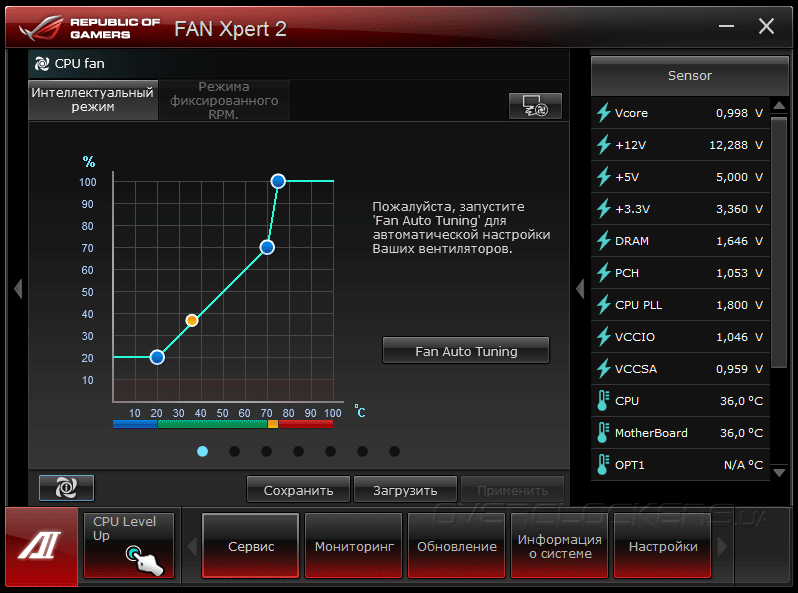This screenshot has height=593, width=798.
Task: Open the Обновление menu
Action: (457, 546)
